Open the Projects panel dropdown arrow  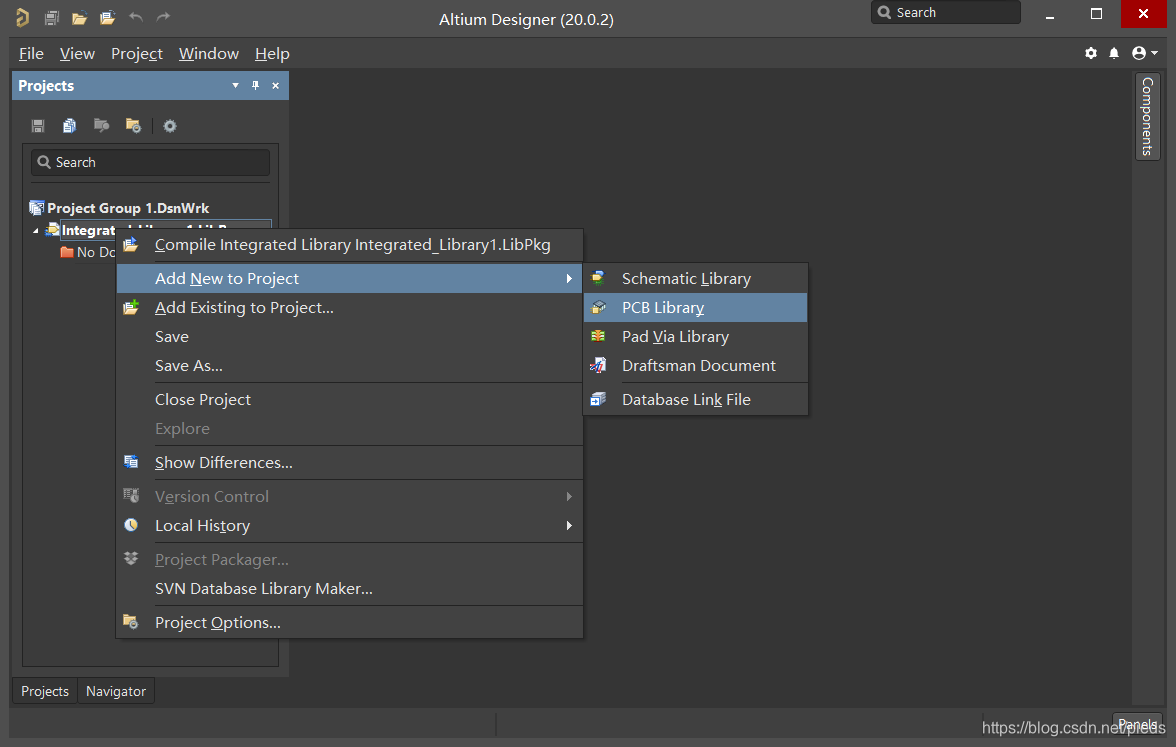pos(236,86)
